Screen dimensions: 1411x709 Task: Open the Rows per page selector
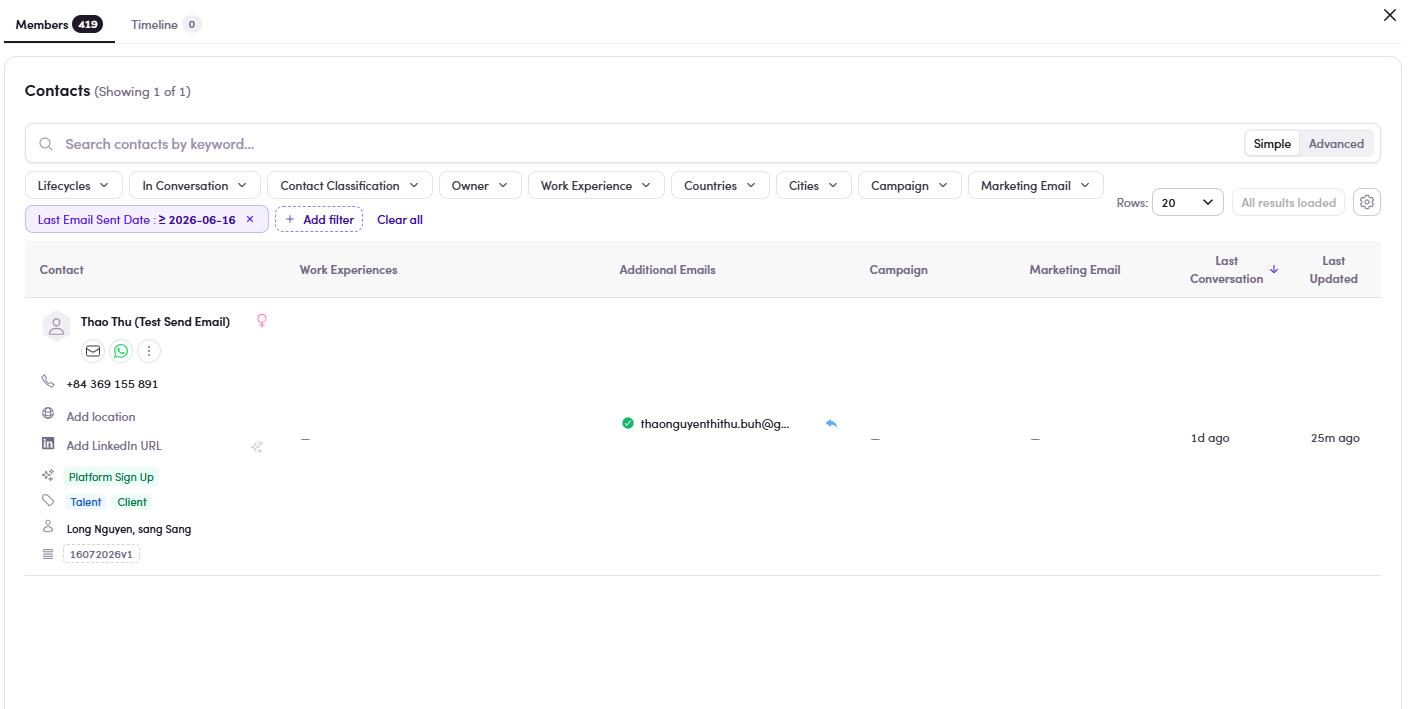point(1188,202)
